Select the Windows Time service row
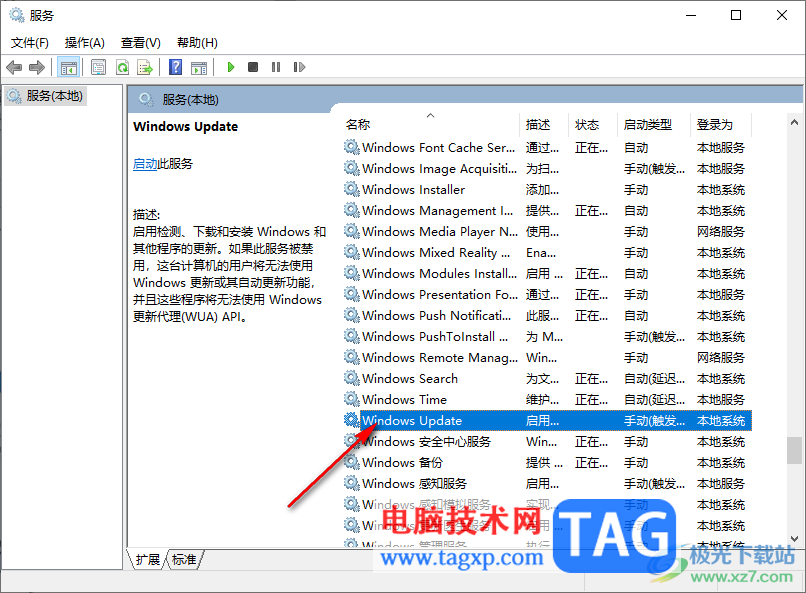 click(547, 400)
